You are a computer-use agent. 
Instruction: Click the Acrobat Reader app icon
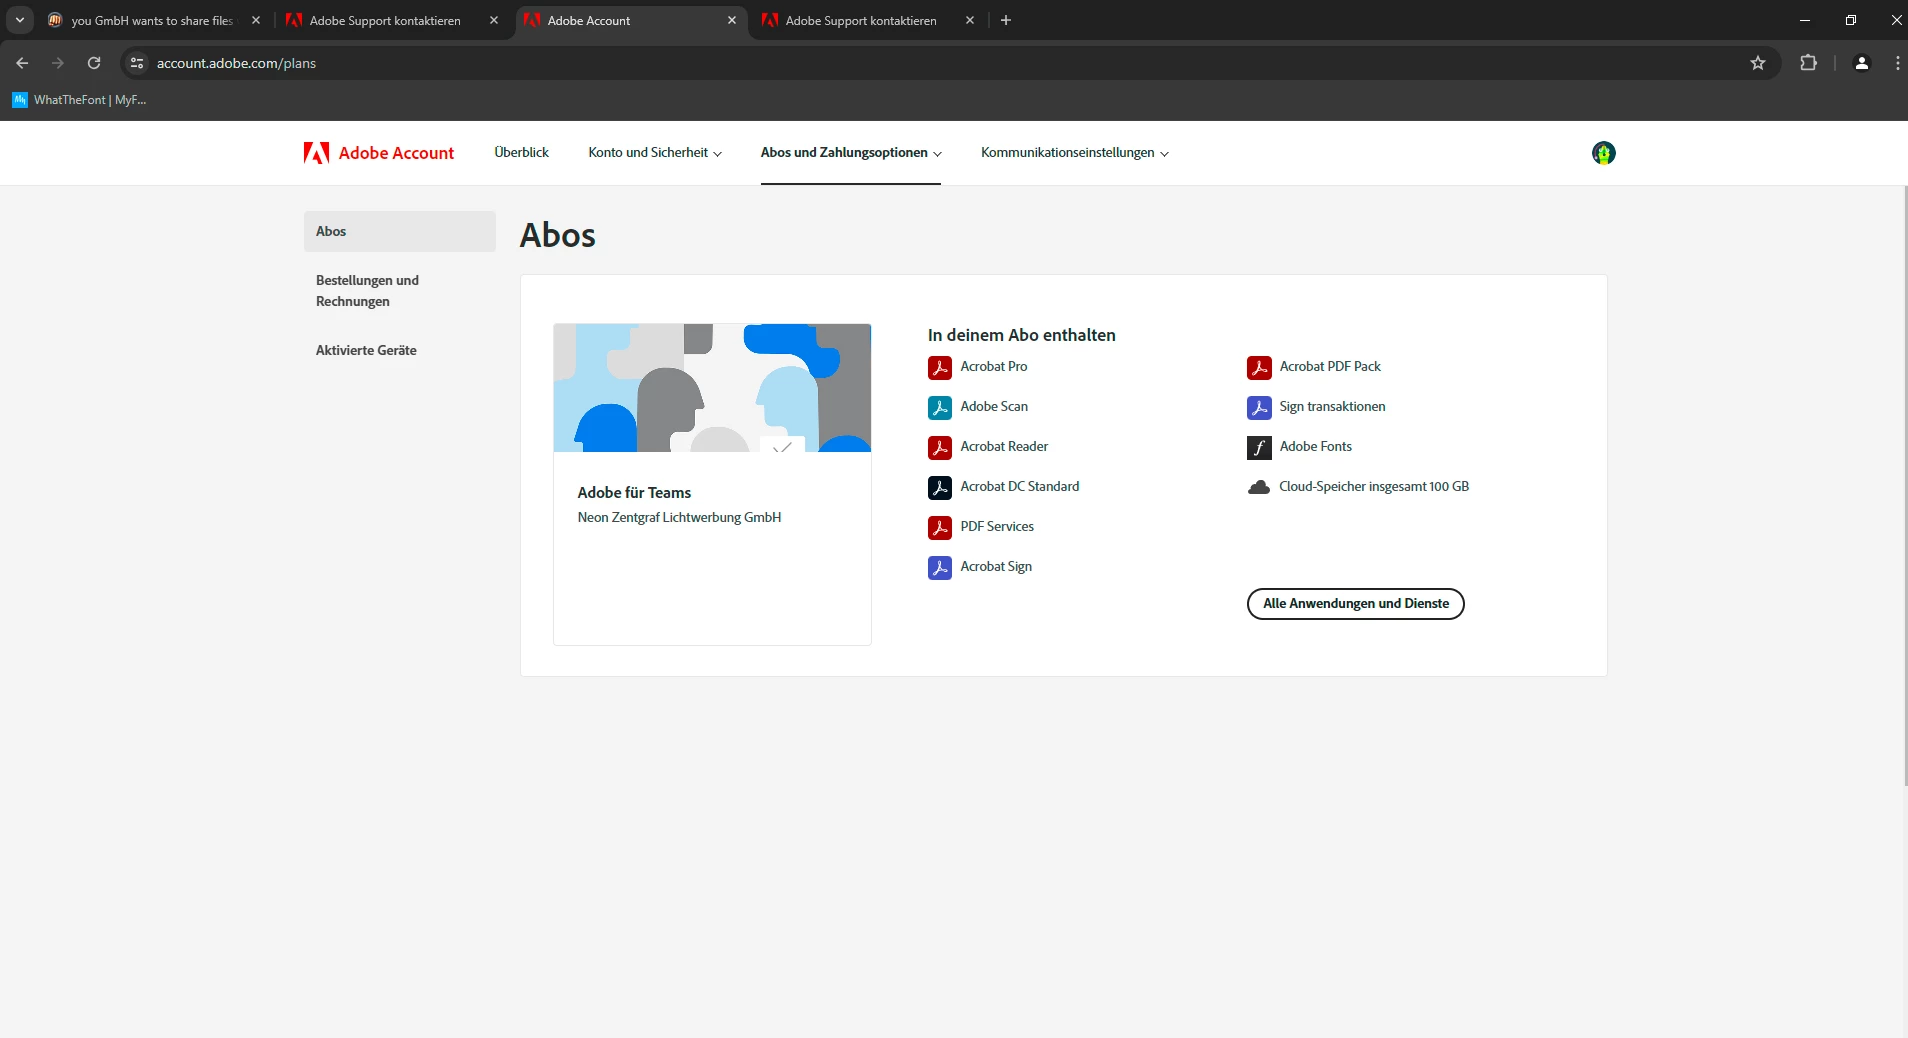click(x=939, y=447)
